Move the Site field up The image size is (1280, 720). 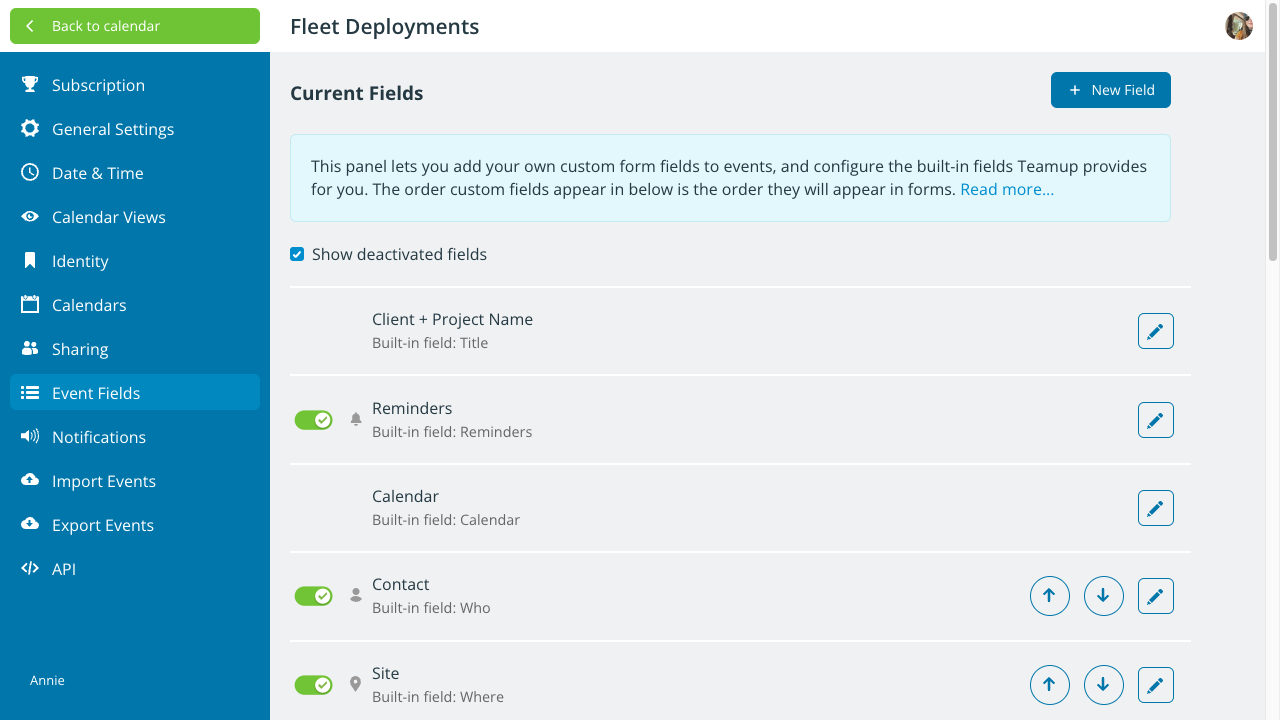pyautogui.click(x=1049, y=685)
